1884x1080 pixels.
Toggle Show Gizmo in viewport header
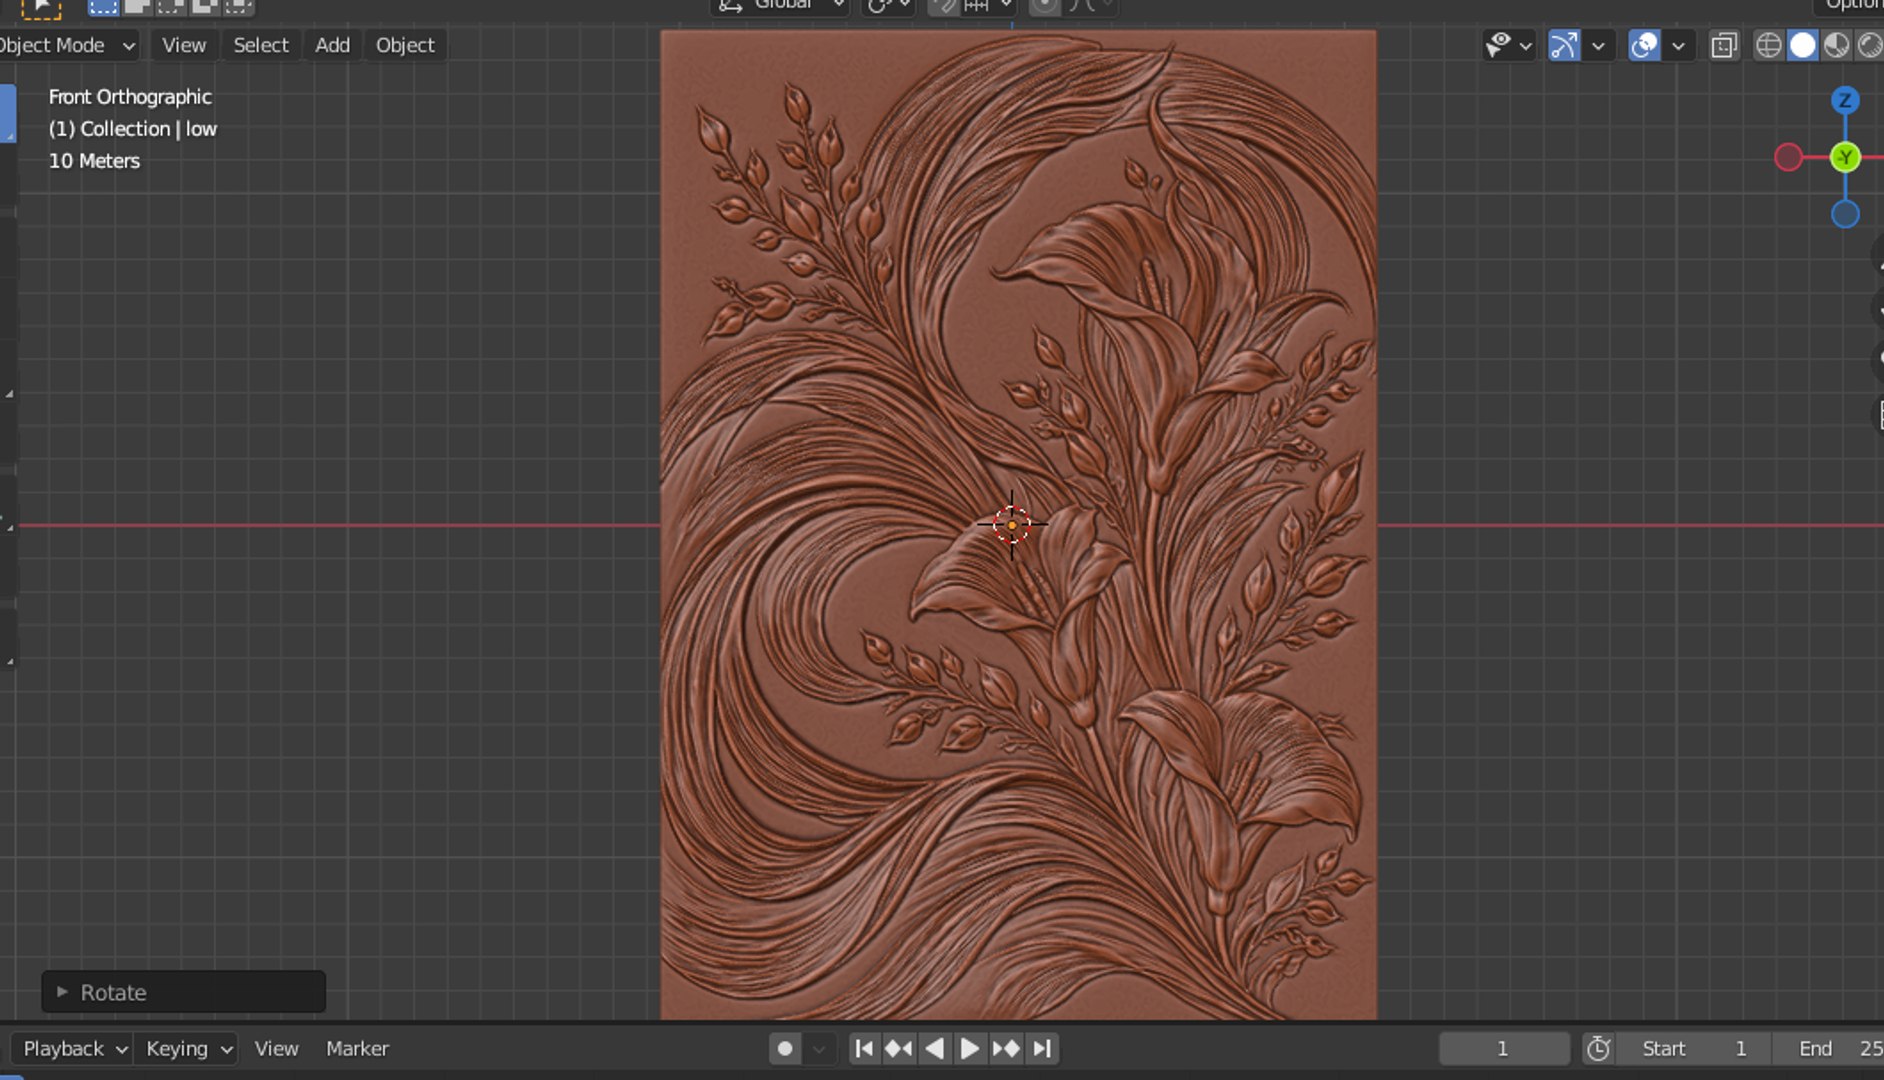coord(1564,45)
